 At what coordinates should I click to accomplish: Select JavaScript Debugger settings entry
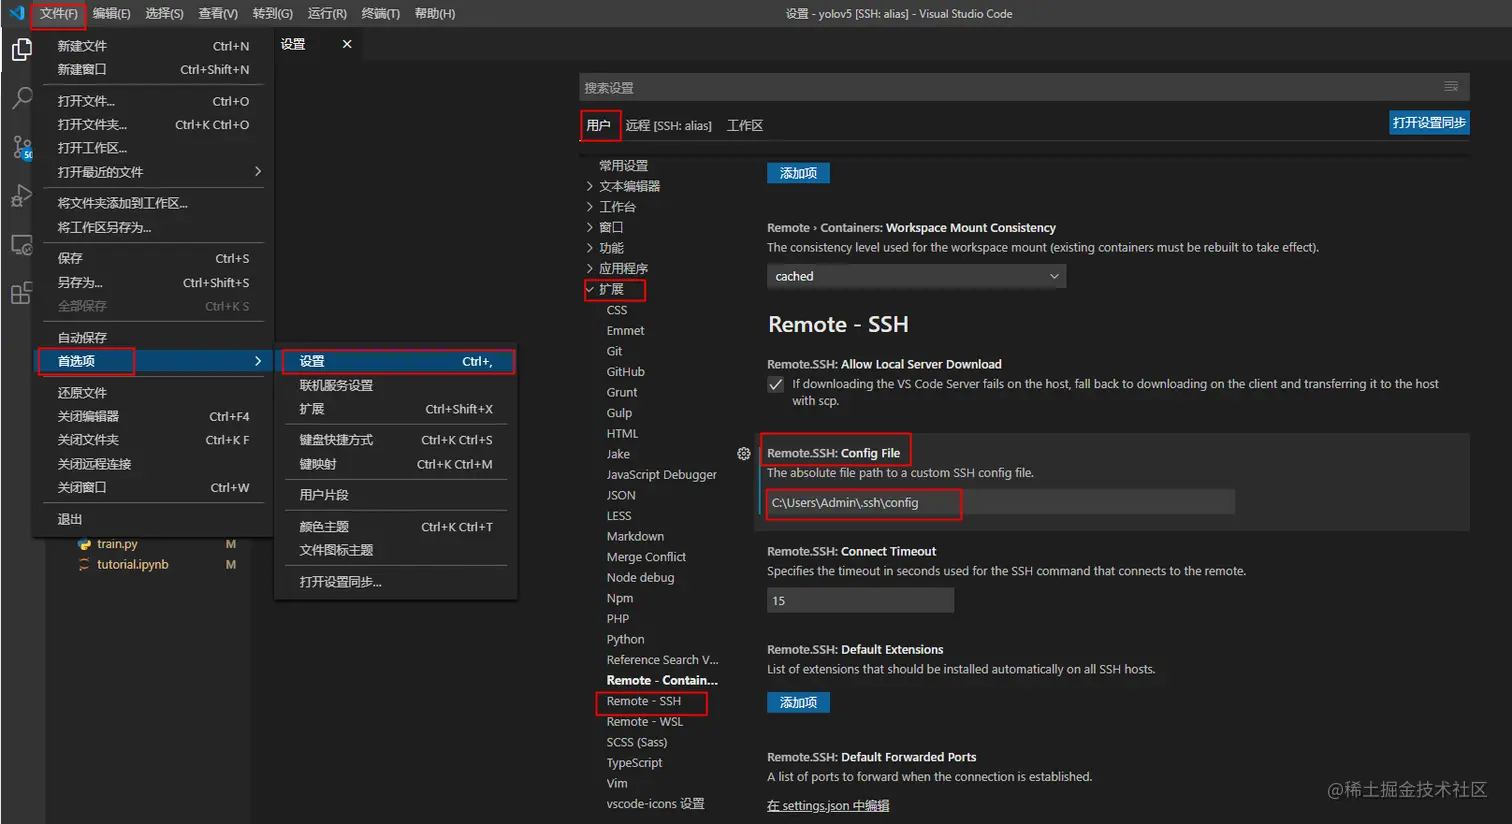click(661, 475)
